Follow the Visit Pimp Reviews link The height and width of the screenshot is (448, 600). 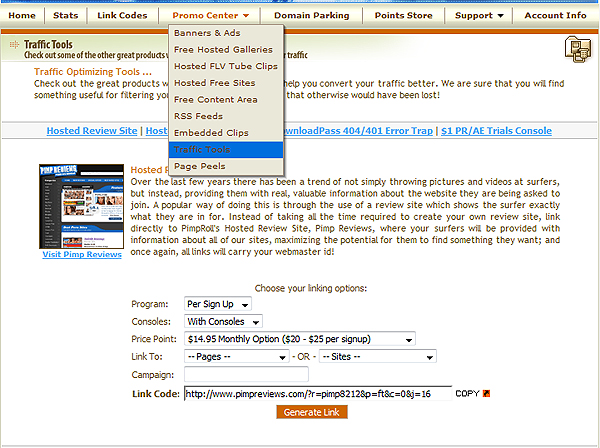coord(78,254)
